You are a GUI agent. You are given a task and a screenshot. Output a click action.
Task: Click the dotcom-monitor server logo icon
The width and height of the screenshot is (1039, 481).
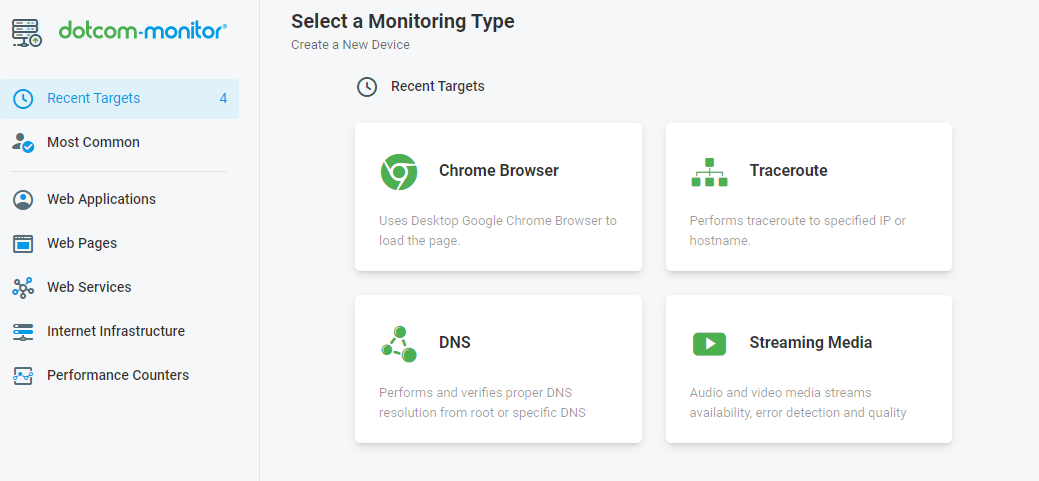(x=27, y=32)
